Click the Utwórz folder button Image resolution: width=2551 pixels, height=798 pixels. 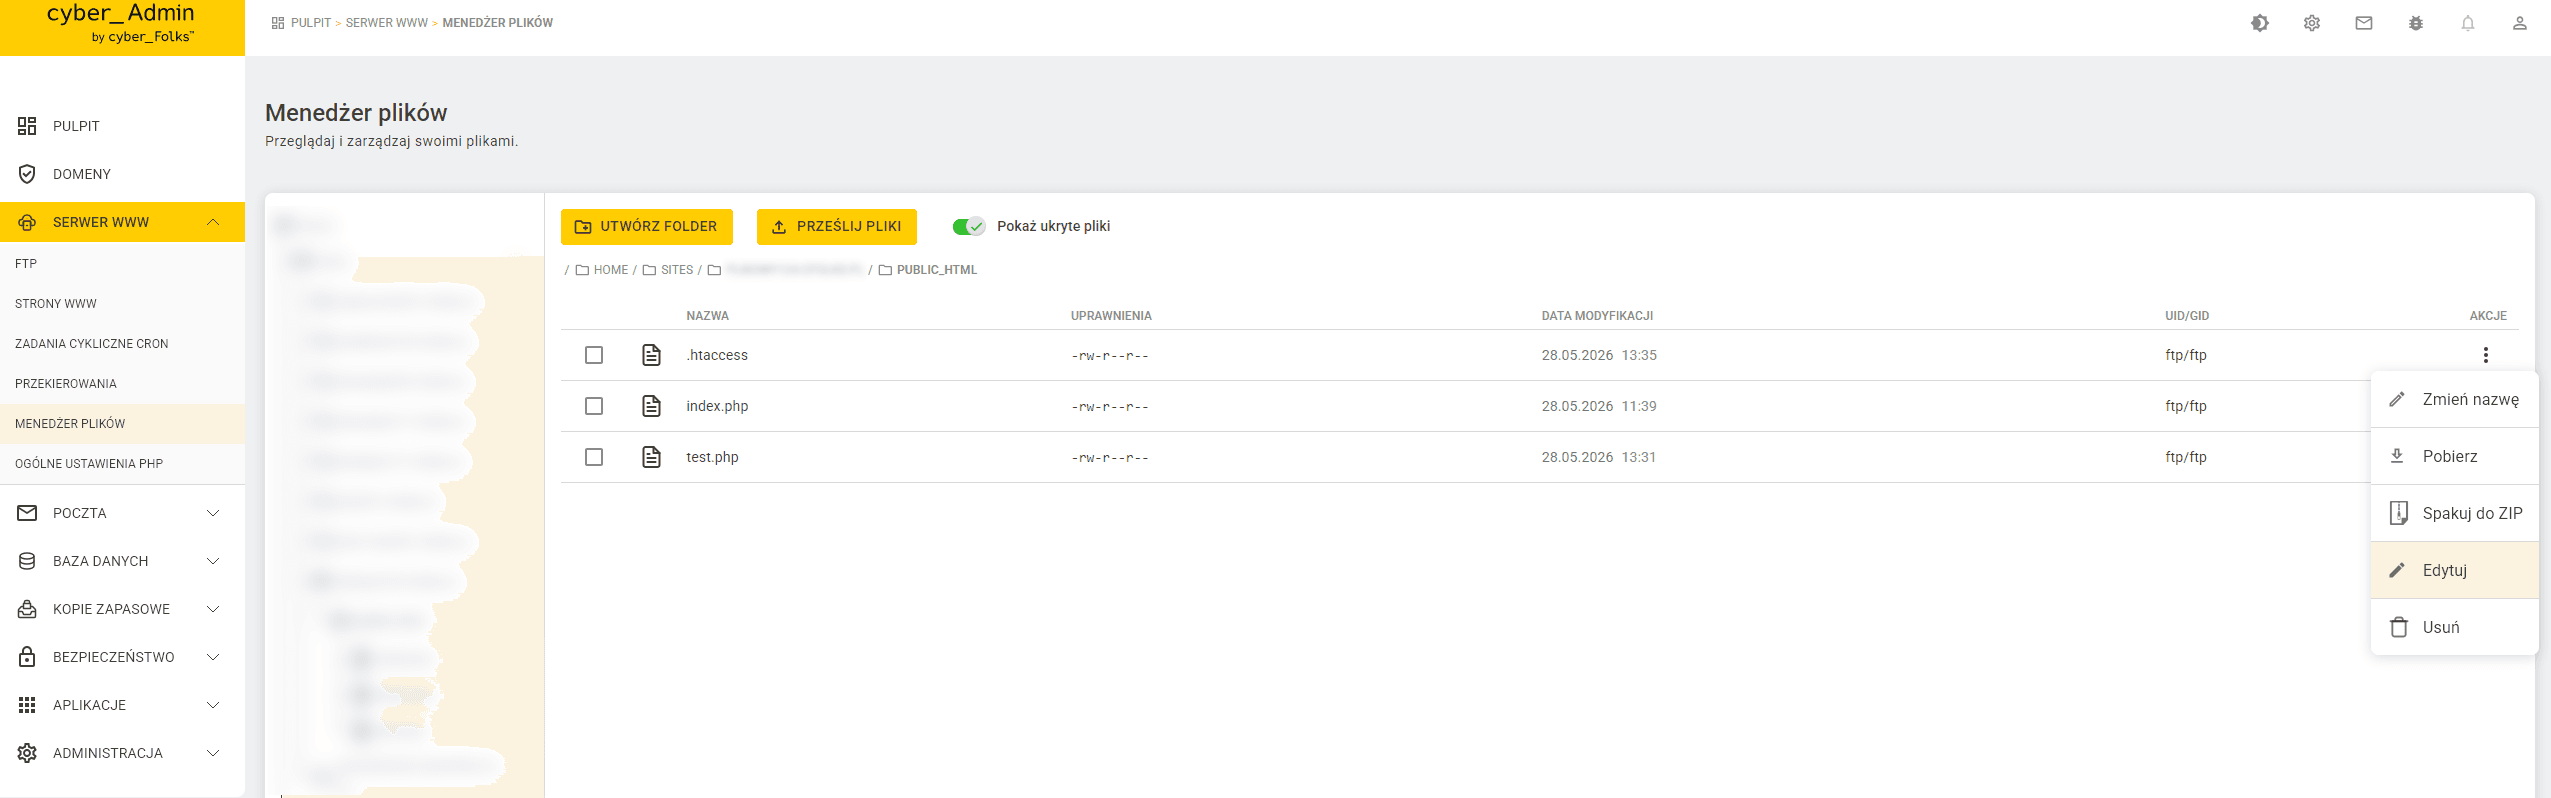647,227
